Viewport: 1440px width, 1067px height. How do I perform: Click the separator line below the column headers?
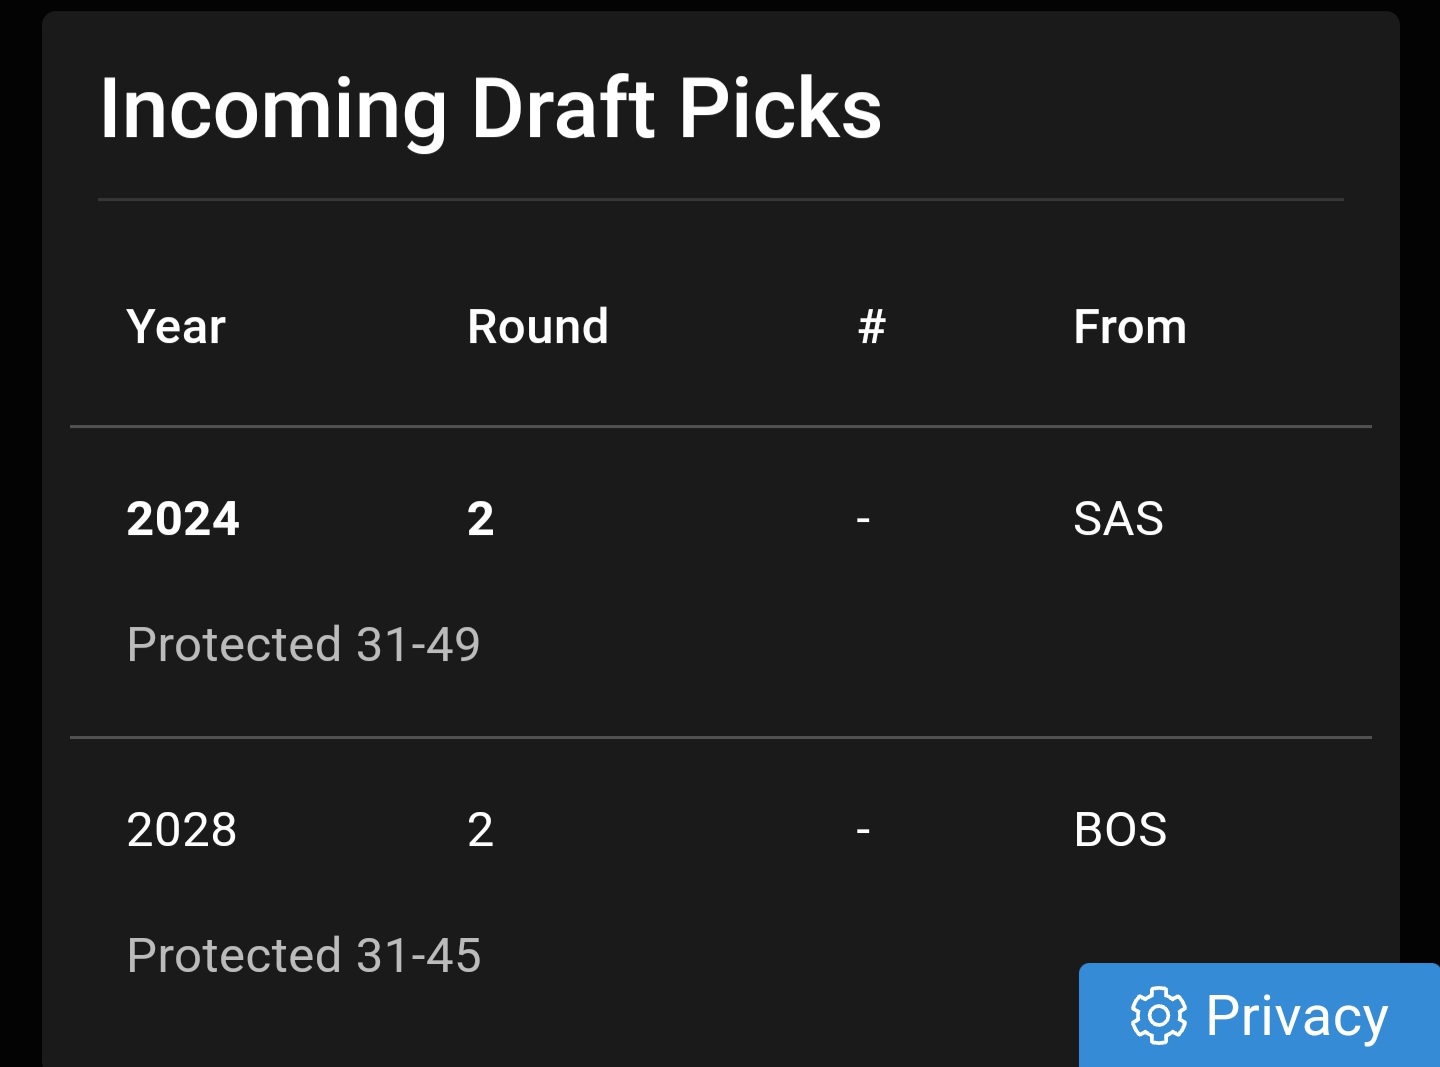720,427
